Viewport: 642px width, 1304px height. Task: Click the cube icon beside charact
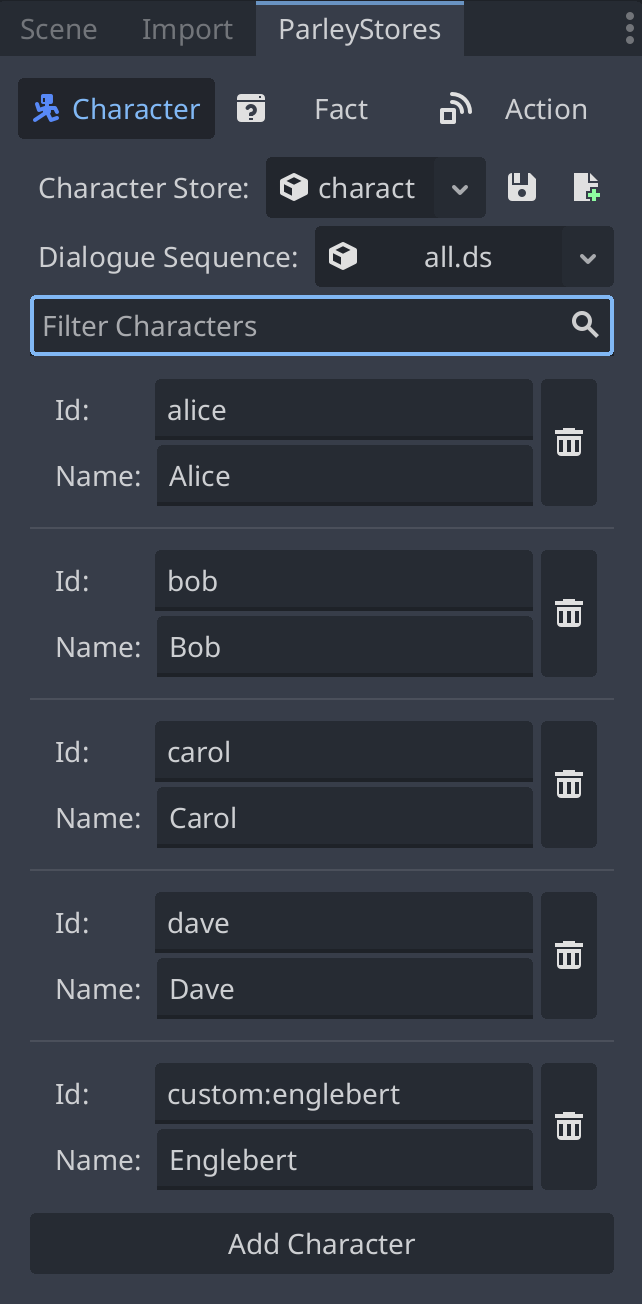295,187
